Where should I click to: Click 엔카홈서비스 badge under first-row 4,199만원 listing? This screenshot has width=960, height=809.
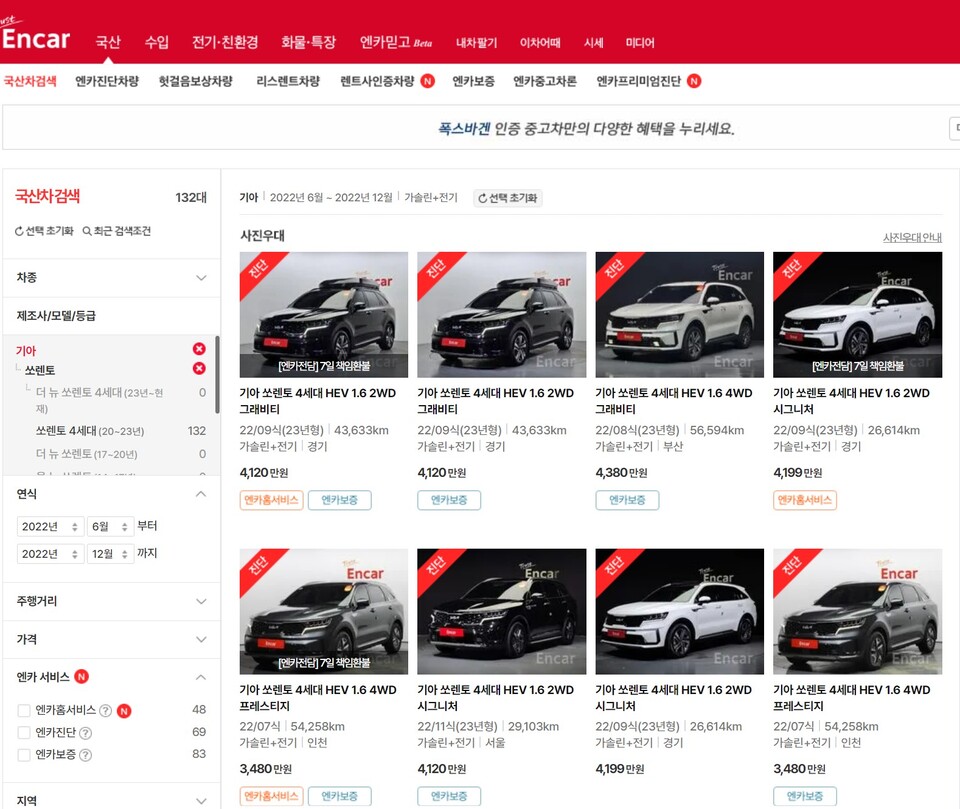click(x=804, y=500)
